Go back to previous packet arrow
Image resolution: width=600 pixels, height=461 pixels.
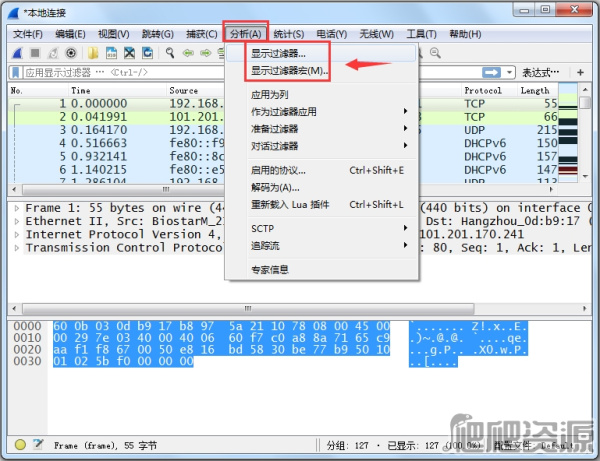tap(188, 53)
